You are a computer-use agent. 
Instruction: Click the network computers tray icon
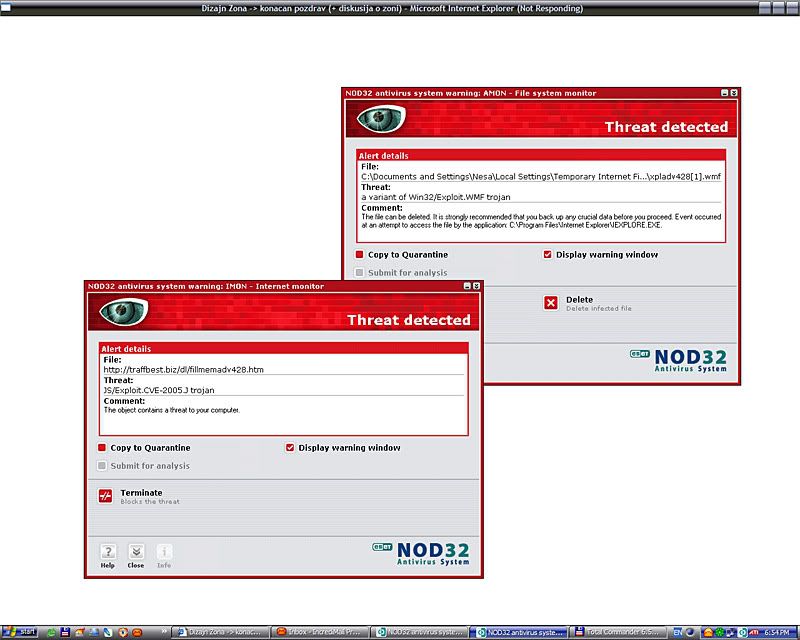731,632
